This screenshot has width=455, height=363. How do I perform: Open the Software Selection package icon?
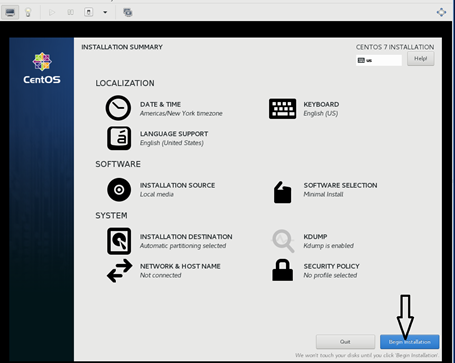click(x=282, y=192)
